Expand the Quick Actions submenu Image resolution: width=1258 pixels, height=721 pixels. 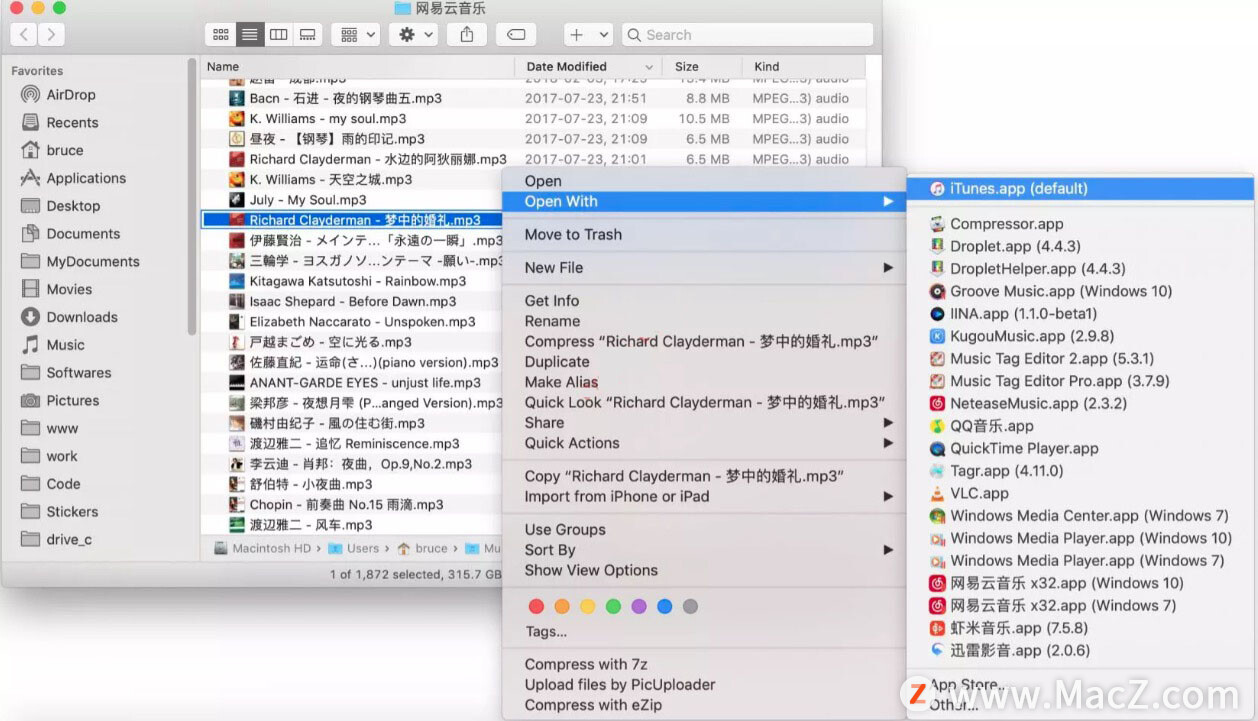tap(704, 443)
